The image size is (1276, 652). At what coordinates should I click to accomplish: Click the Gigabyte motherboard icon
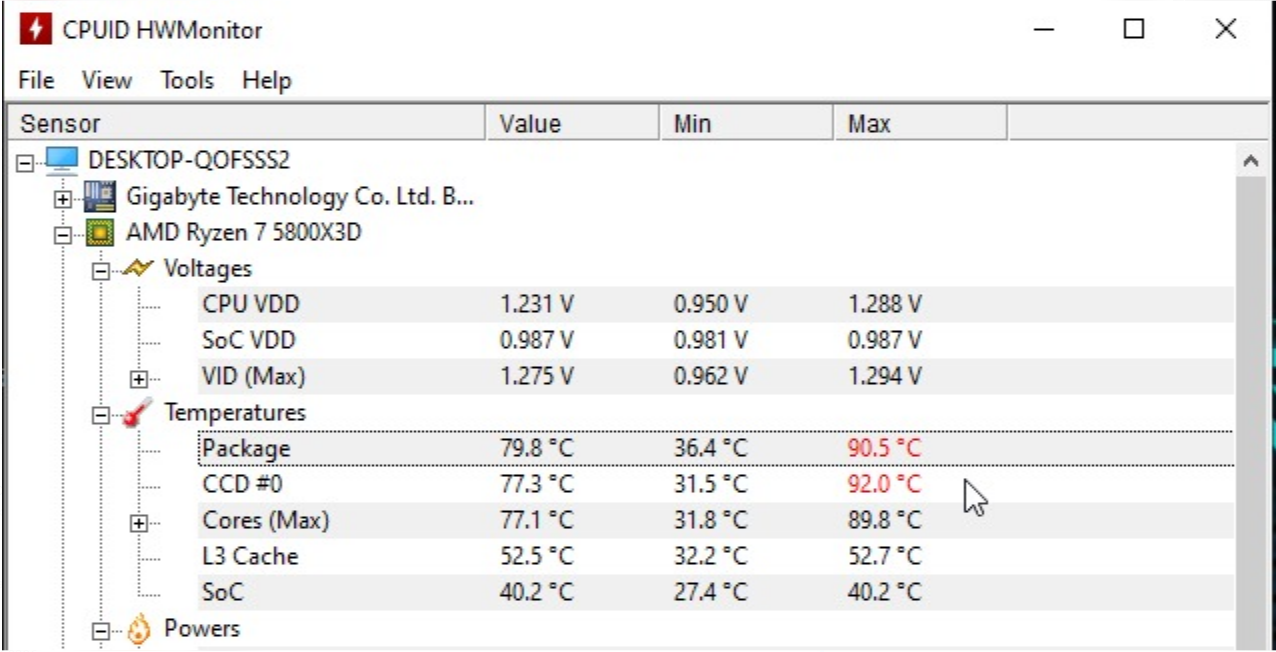pos(99,196)
